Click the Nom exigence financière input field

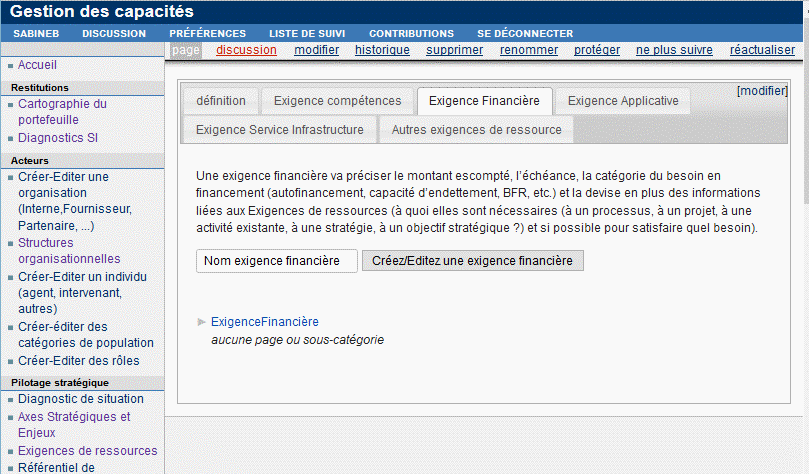(x=277, y=261)
